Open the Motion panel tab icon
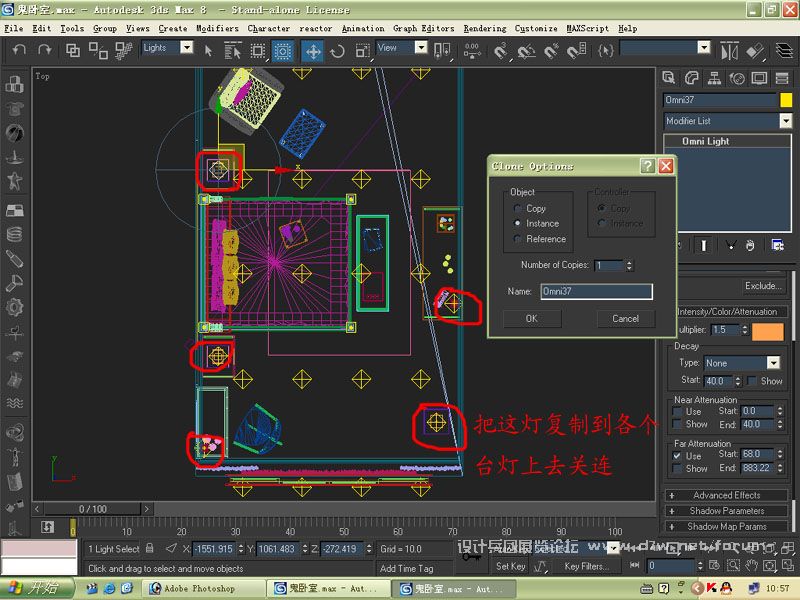 click(x=737, y=78)
